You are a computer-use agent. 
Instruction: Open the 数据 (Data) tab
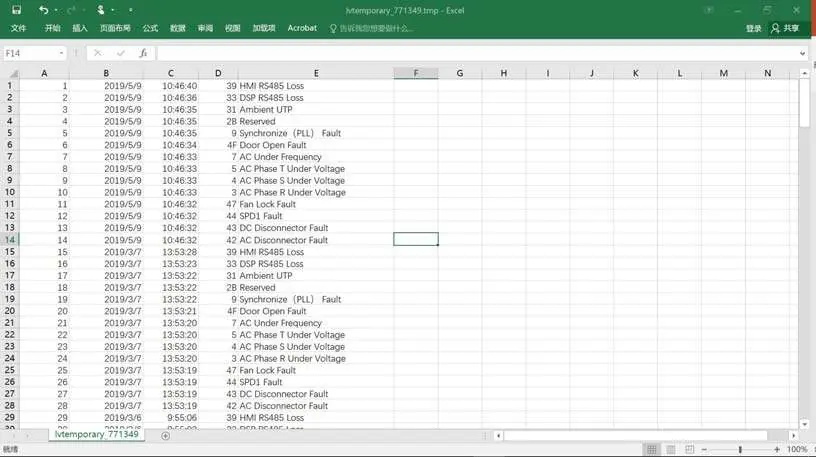tap(178, 28)
